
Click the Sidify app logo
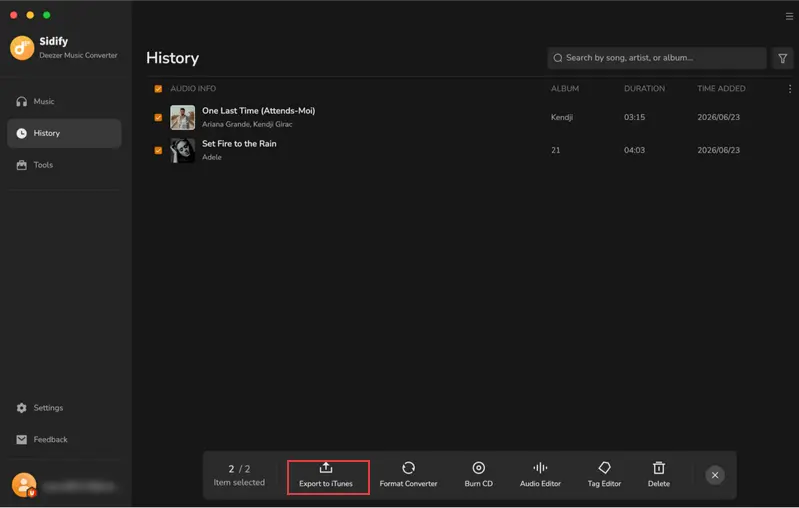[22, 48]
